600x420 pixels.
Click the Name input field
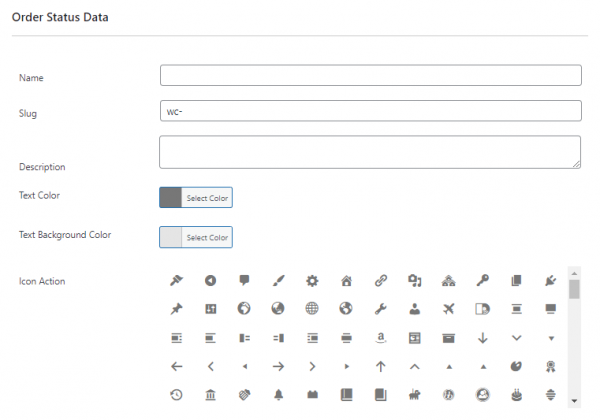click(370, 76)
